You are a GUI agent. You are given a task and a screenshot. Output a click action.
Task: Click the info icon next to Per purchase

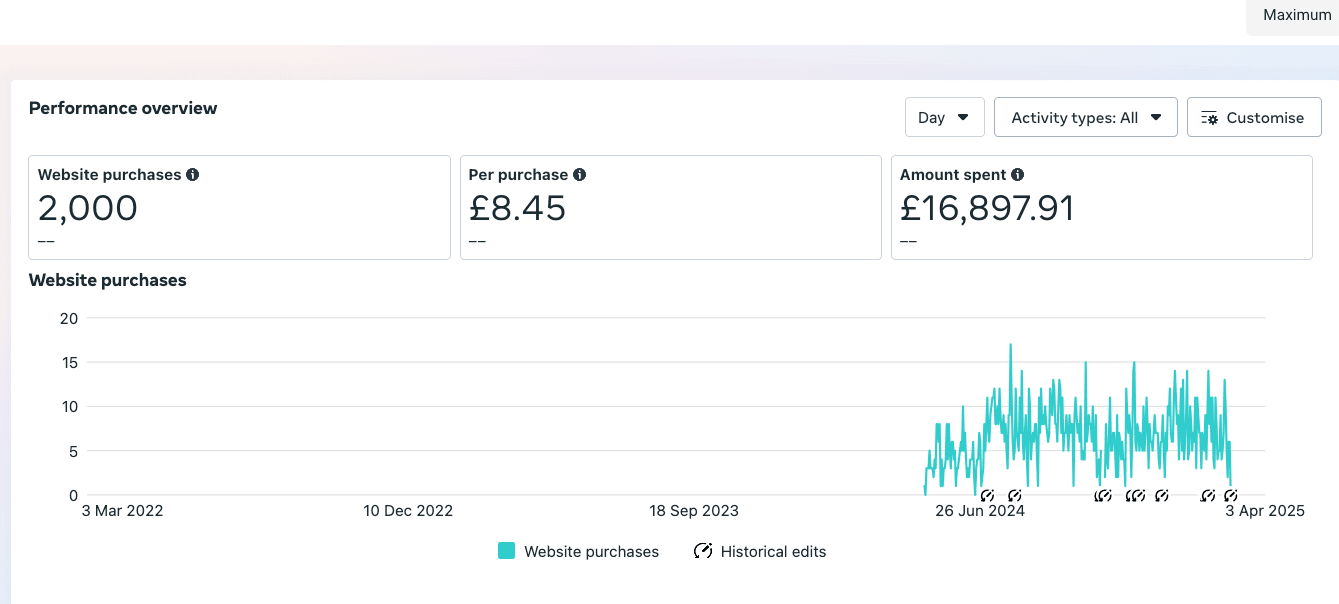click(x=580, y=174)
